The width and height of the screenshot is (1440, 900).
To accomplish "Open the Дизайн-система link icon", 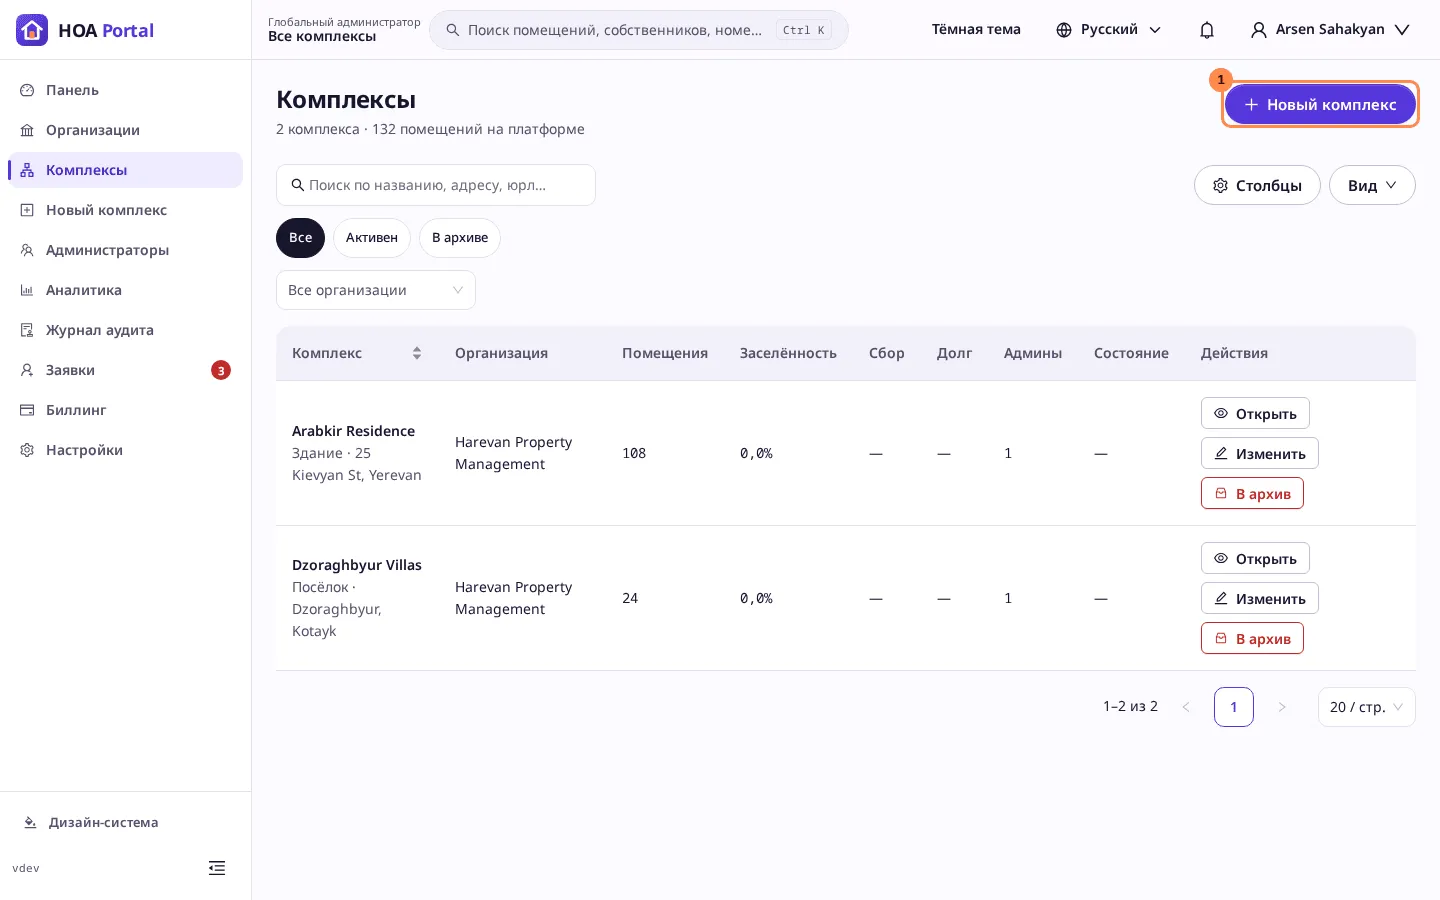I will (30, 822).
